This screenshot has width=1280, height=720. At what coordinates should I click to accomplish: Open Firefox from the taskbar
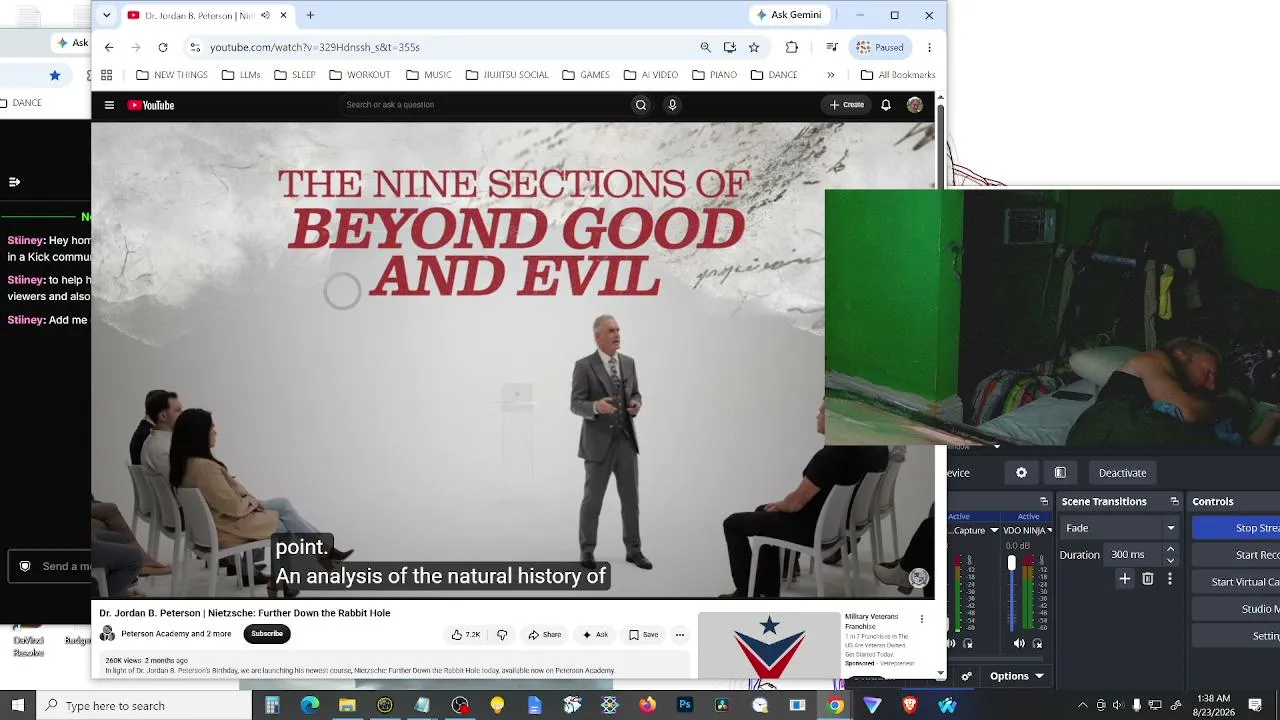(x=647, y=706)
